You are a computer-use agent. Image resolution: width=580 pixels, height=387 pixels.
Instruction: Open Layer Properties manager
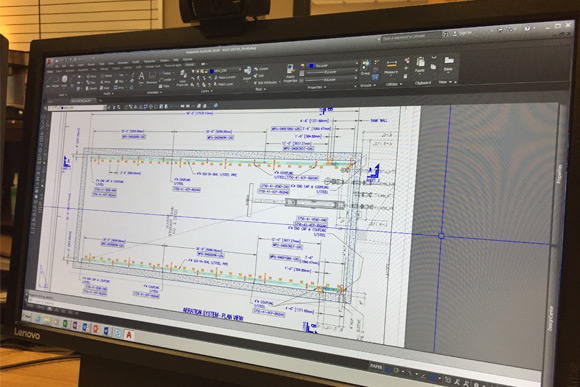coord(183,78)
